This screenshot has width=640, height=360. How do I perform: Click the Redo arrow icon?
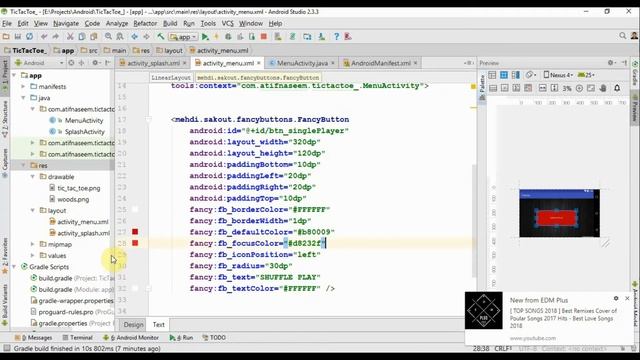(x=55, y=37)
